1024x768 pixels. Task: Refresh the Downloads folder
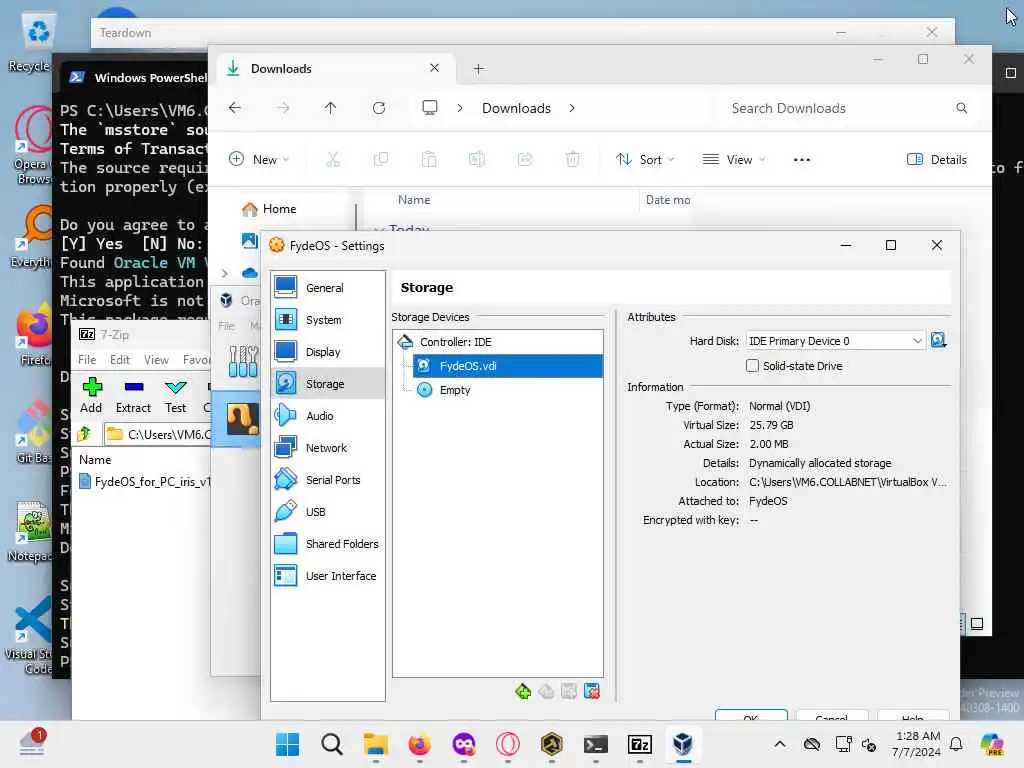tap(379, 108)
